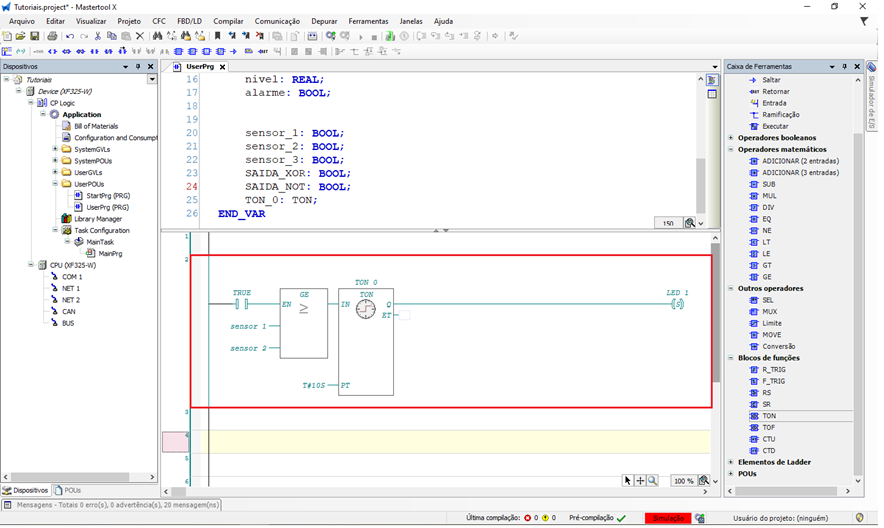Viewport: 884px width, 528px height.
Task: Switch to the POUs tab
Action: point(70,491)
